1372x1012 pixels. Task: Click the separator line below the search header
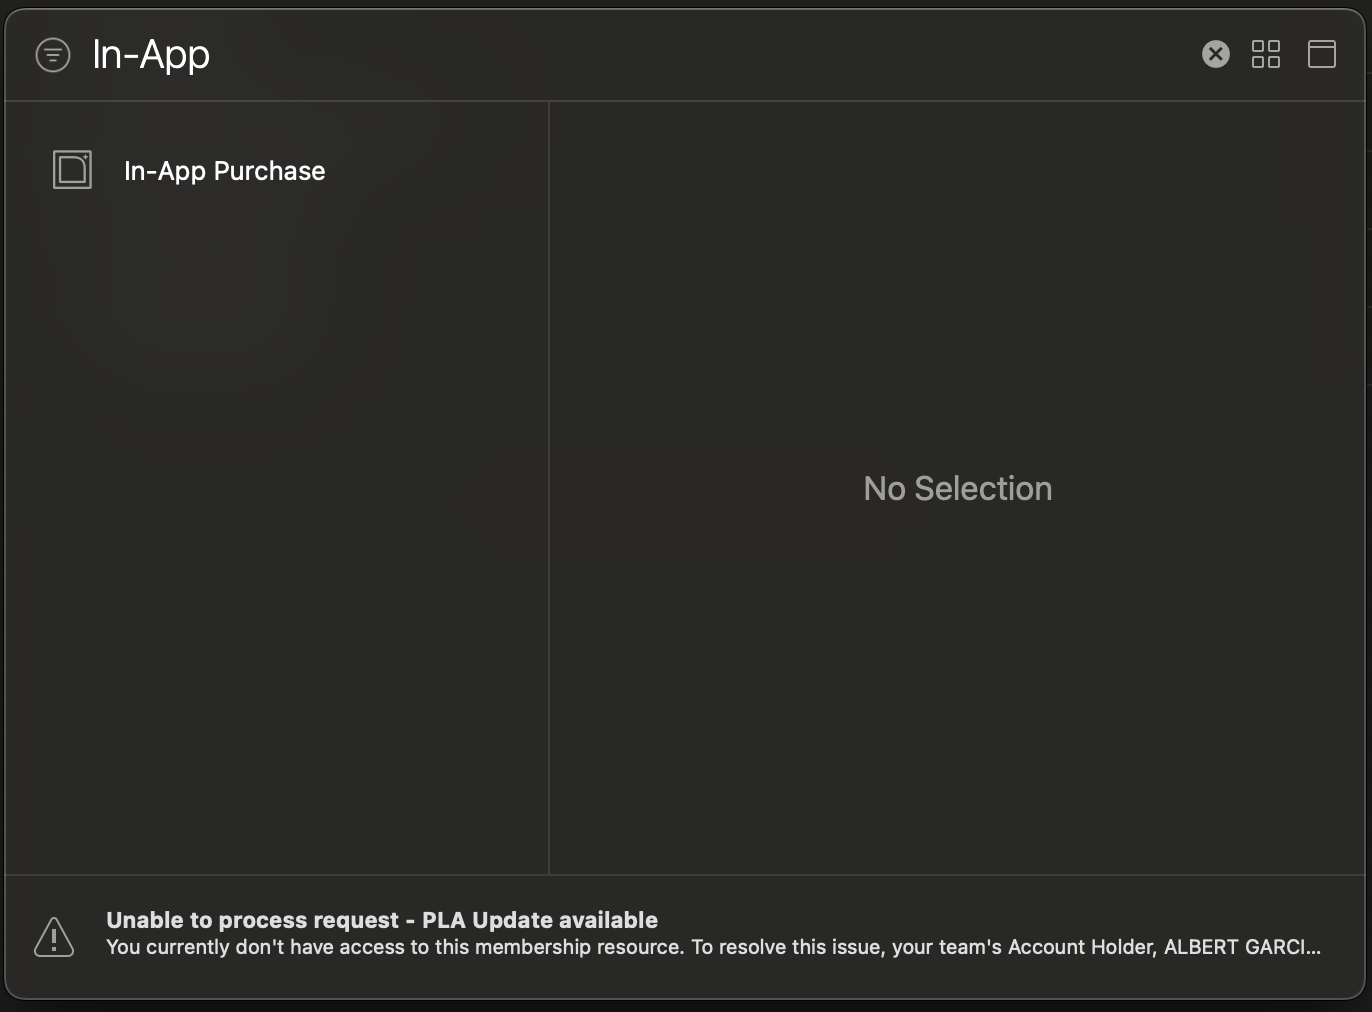tap(686, 101)
